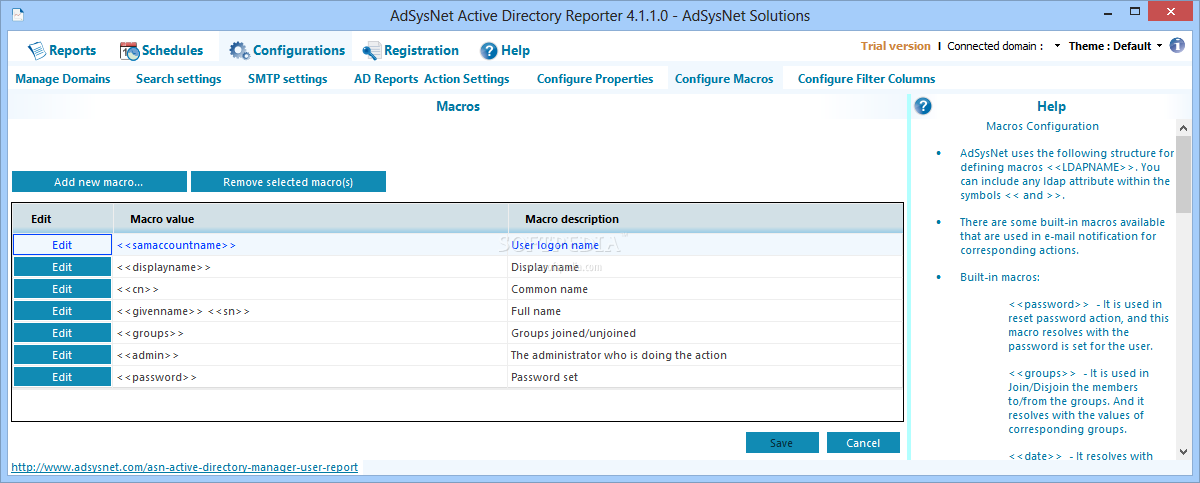Open the Theme : Default dropdown

pos(1116,46)
